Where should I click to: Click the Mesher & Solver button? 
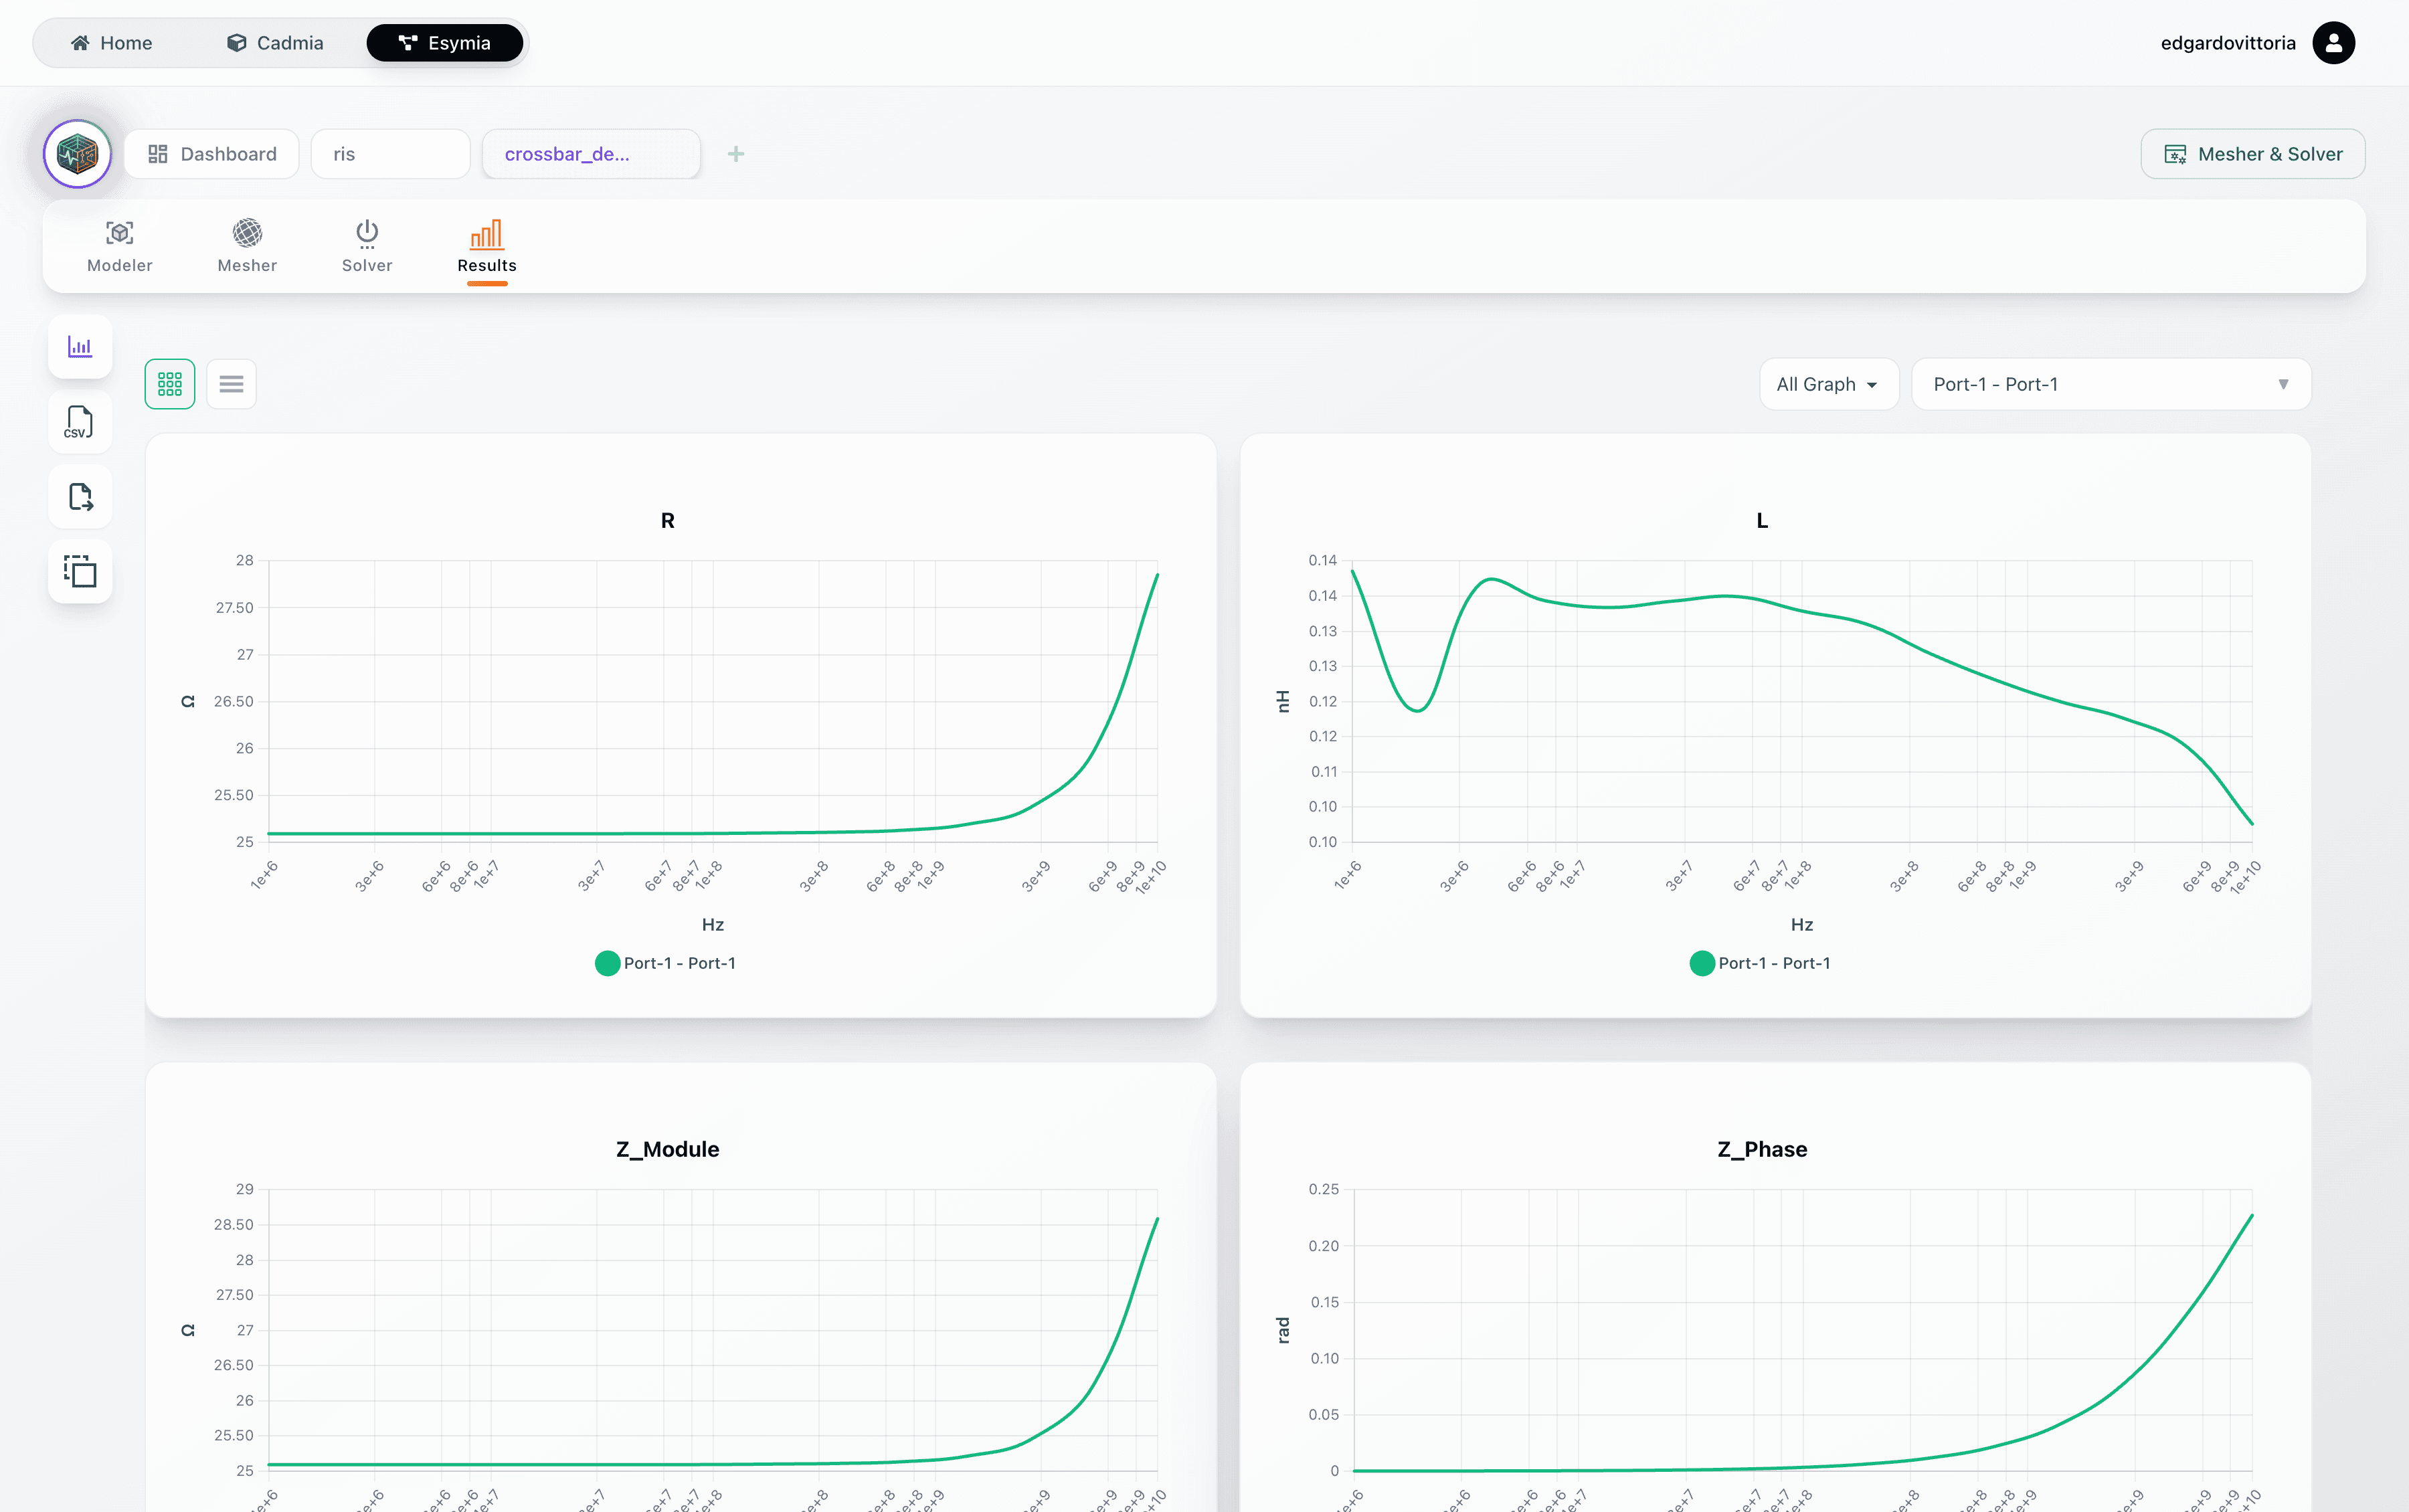2252,154
